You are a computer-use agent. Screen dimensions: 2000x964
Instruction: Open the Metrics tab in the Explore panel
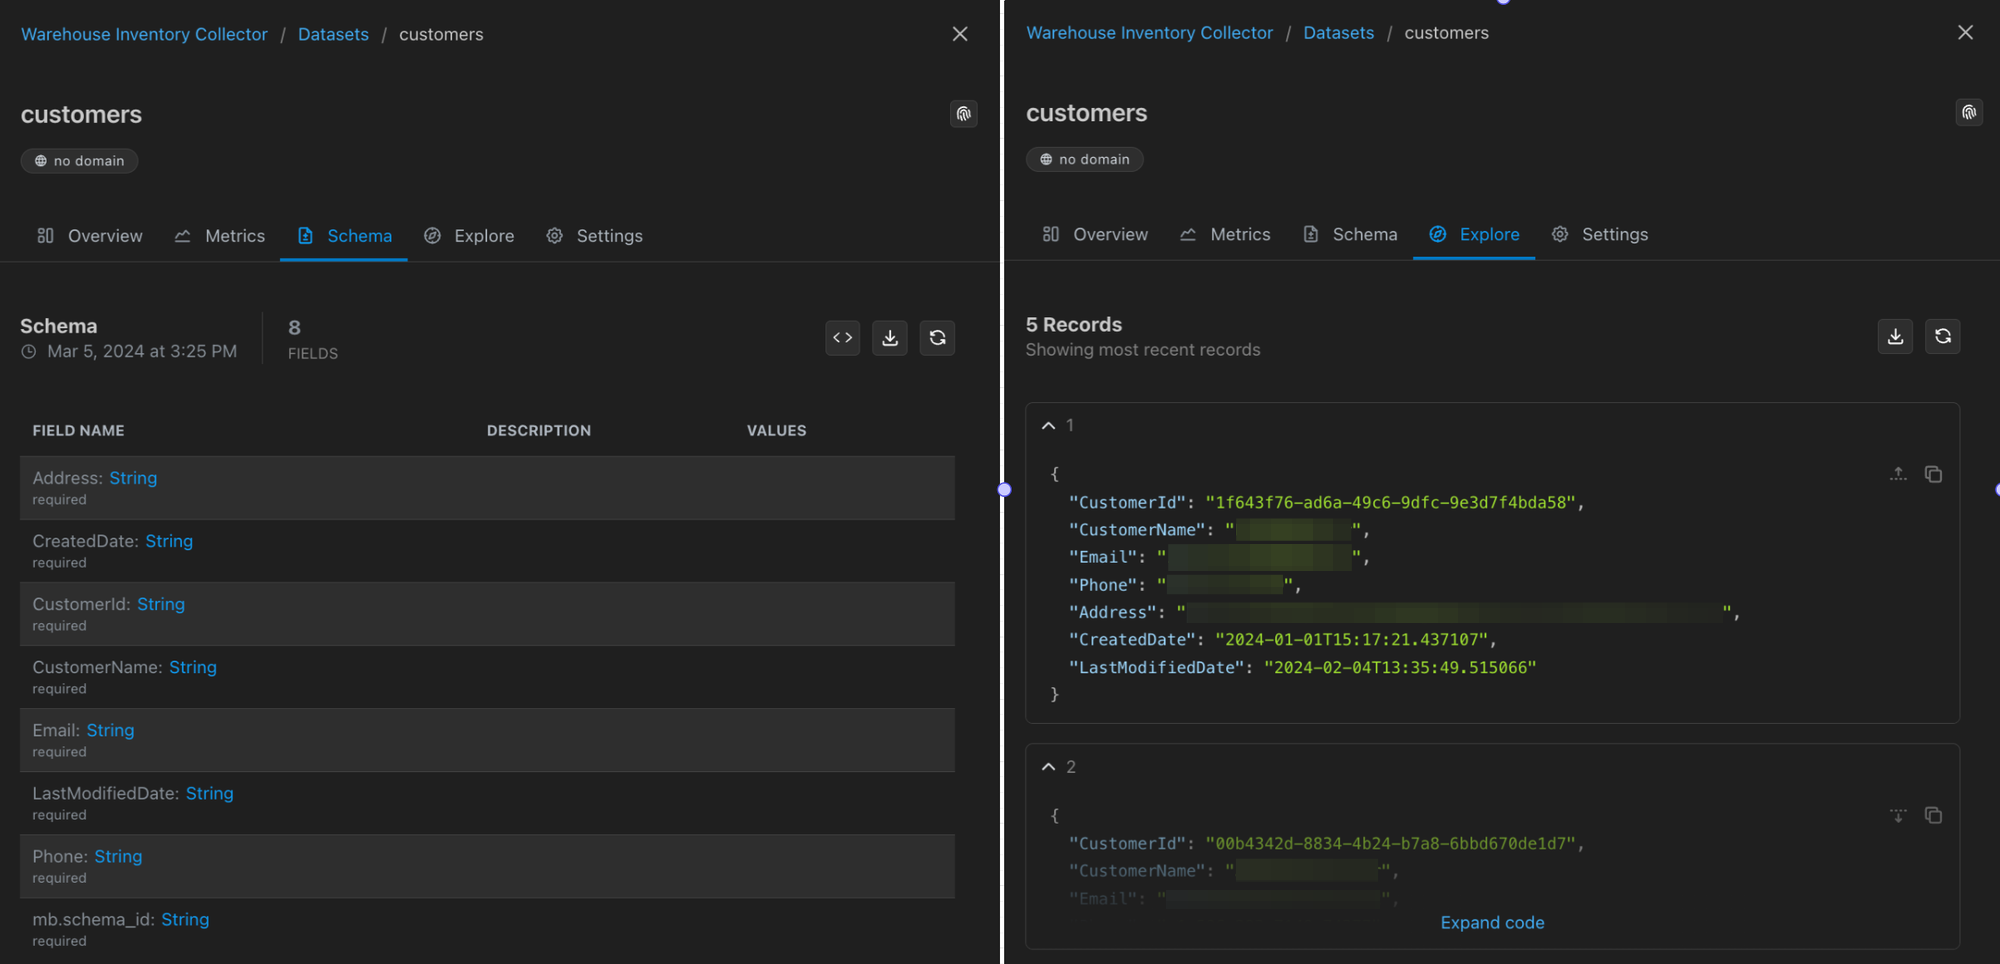1225,234
